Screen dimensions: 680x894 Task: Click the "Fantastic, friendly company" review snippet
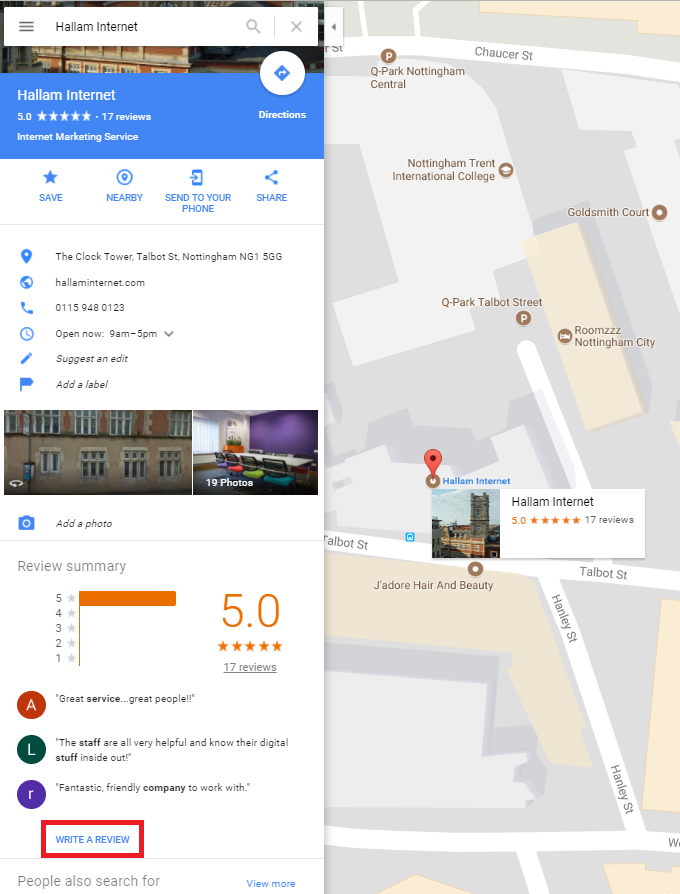(x=153, y=787)
